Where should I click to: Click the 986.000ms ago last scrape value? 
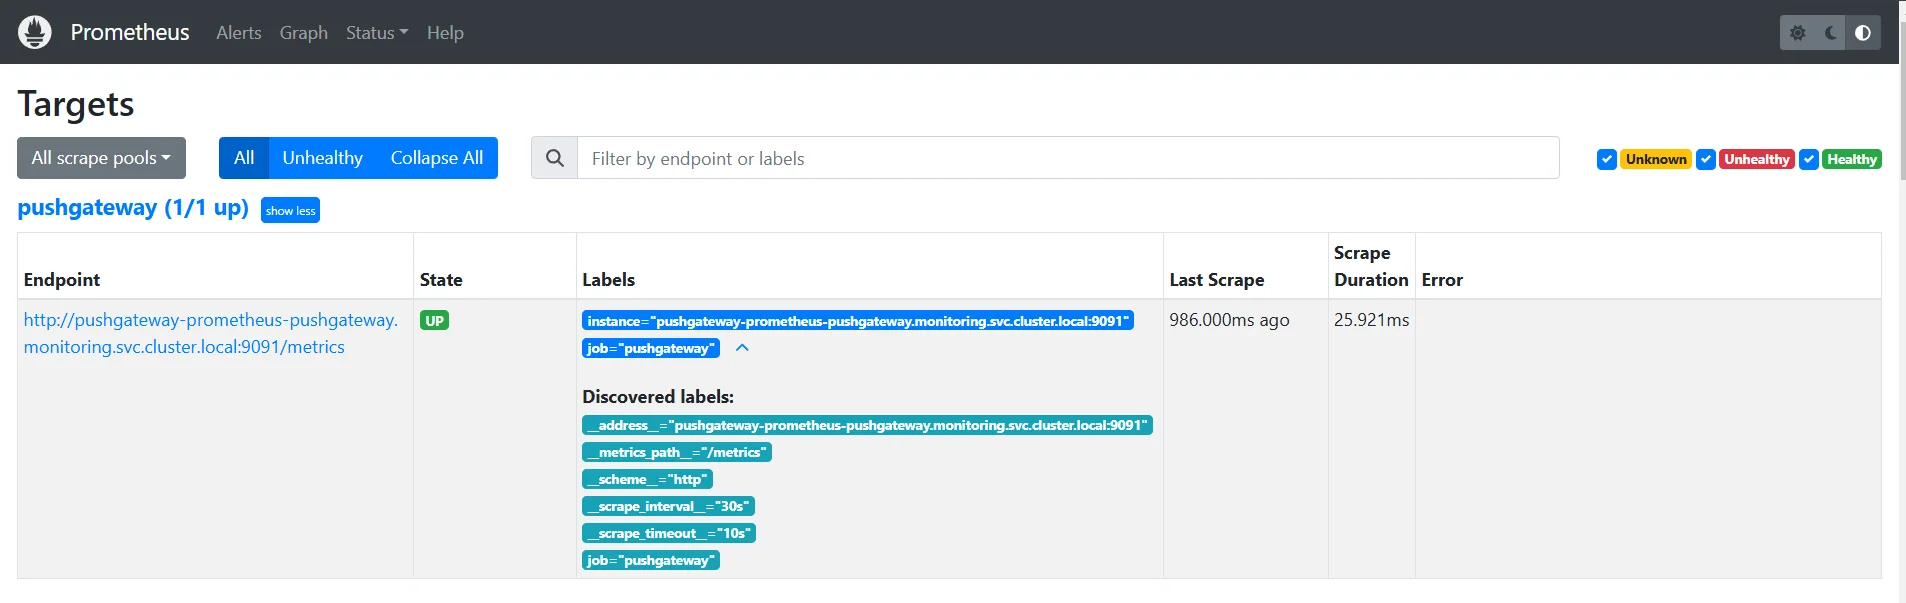pyautogui.click(x=1229, y=320)
